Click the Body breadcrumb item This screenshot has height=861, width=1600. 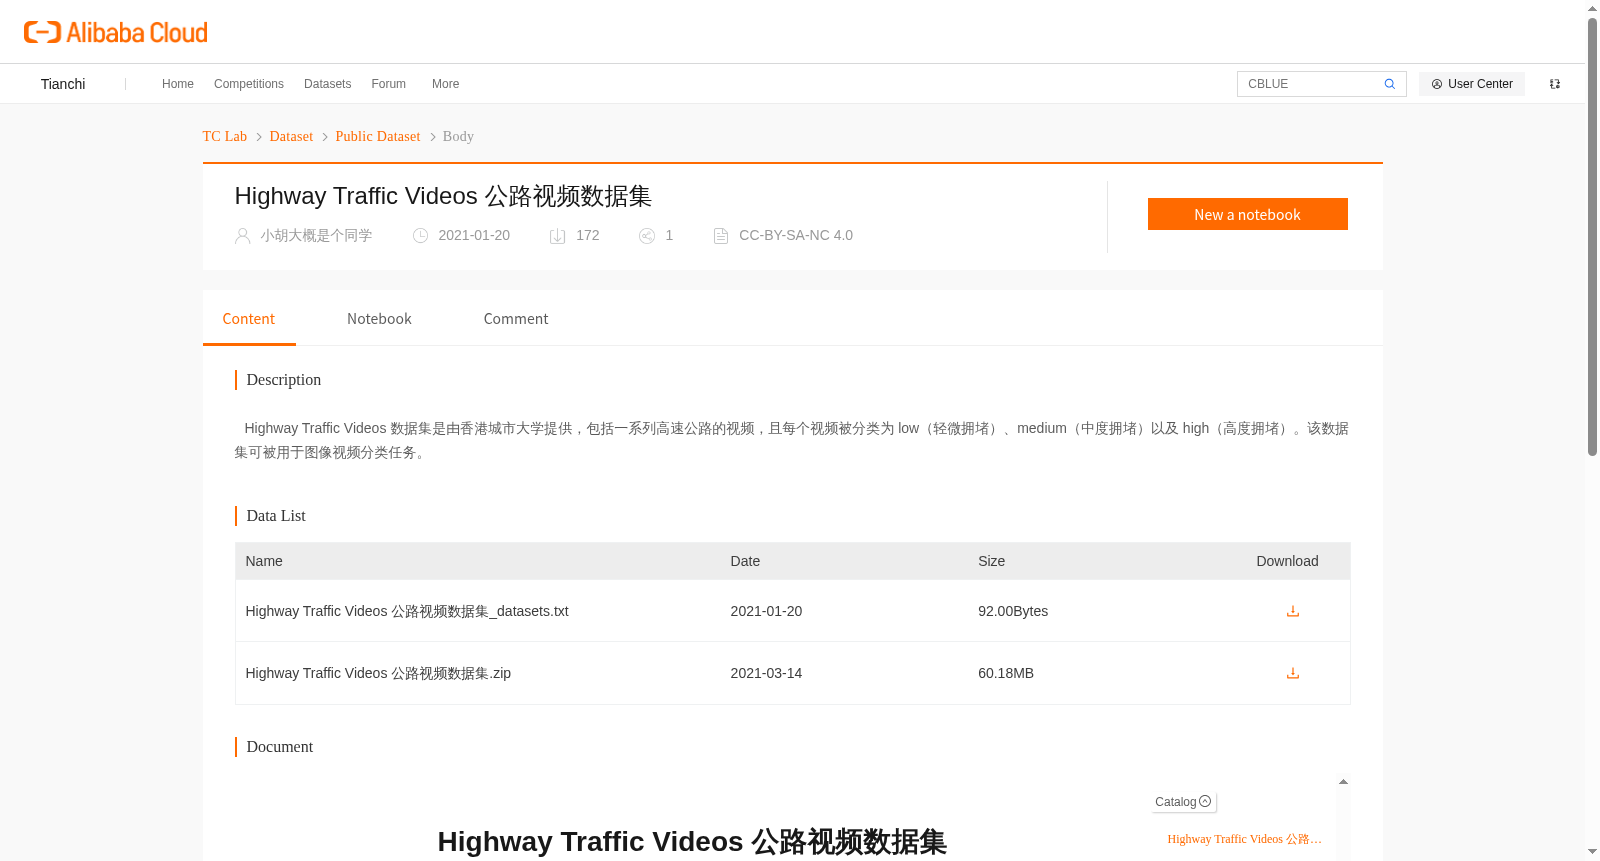(x=458, y=136)
